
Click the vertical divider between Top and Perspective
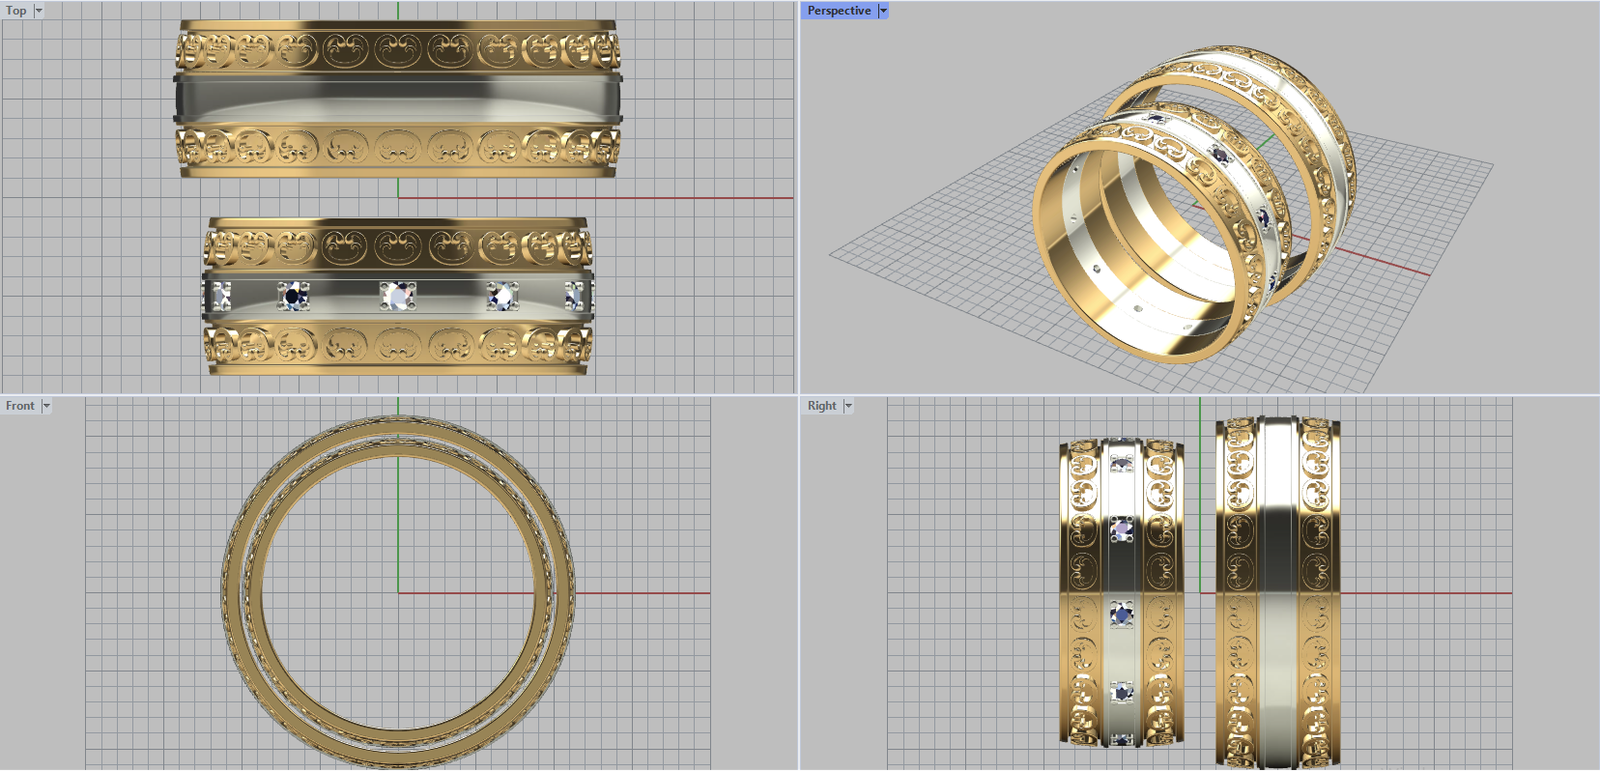click(x=798, y=200)
